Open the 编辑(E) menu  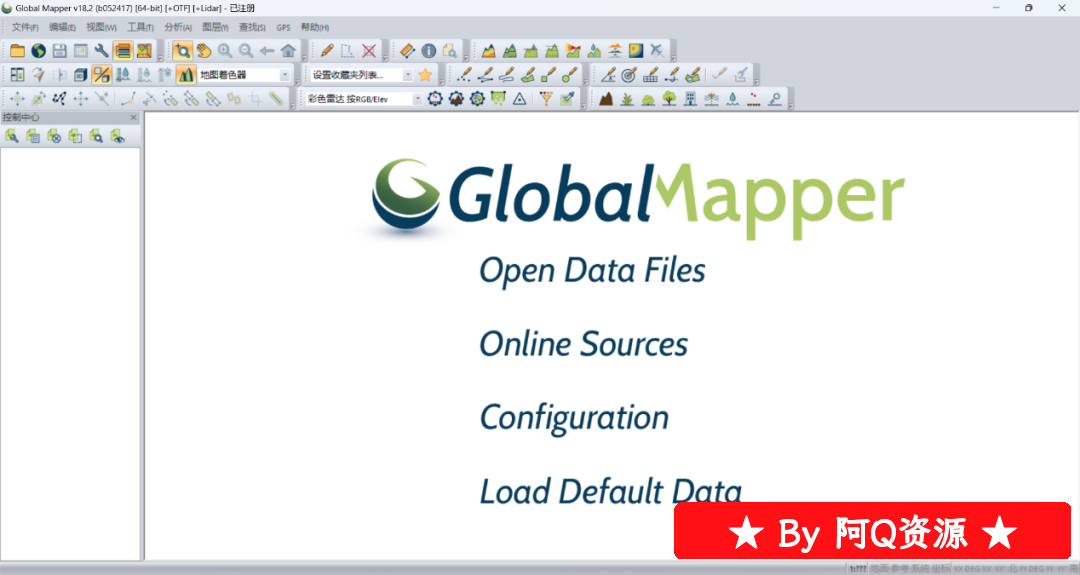62,28
